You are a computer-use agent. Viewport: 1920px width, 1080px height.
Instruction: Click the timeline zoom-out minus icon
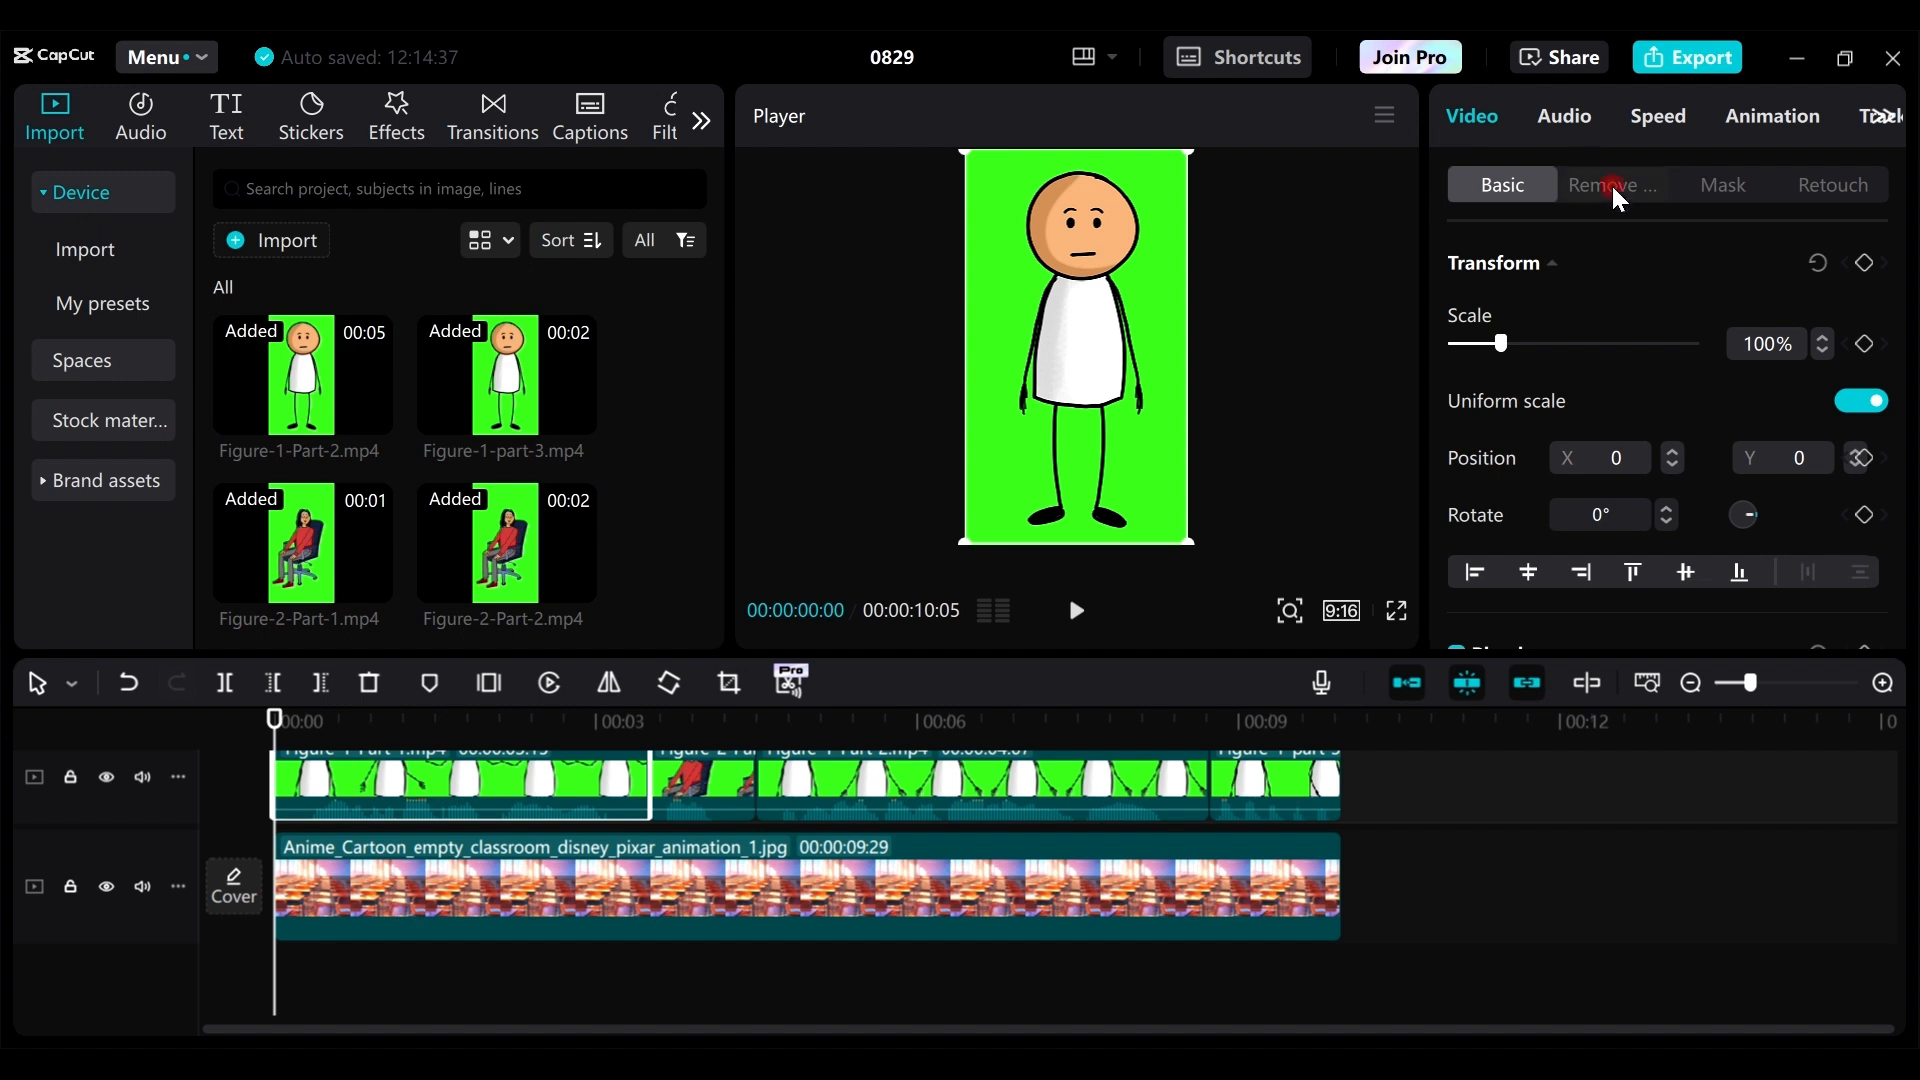tap(1690, 683)
